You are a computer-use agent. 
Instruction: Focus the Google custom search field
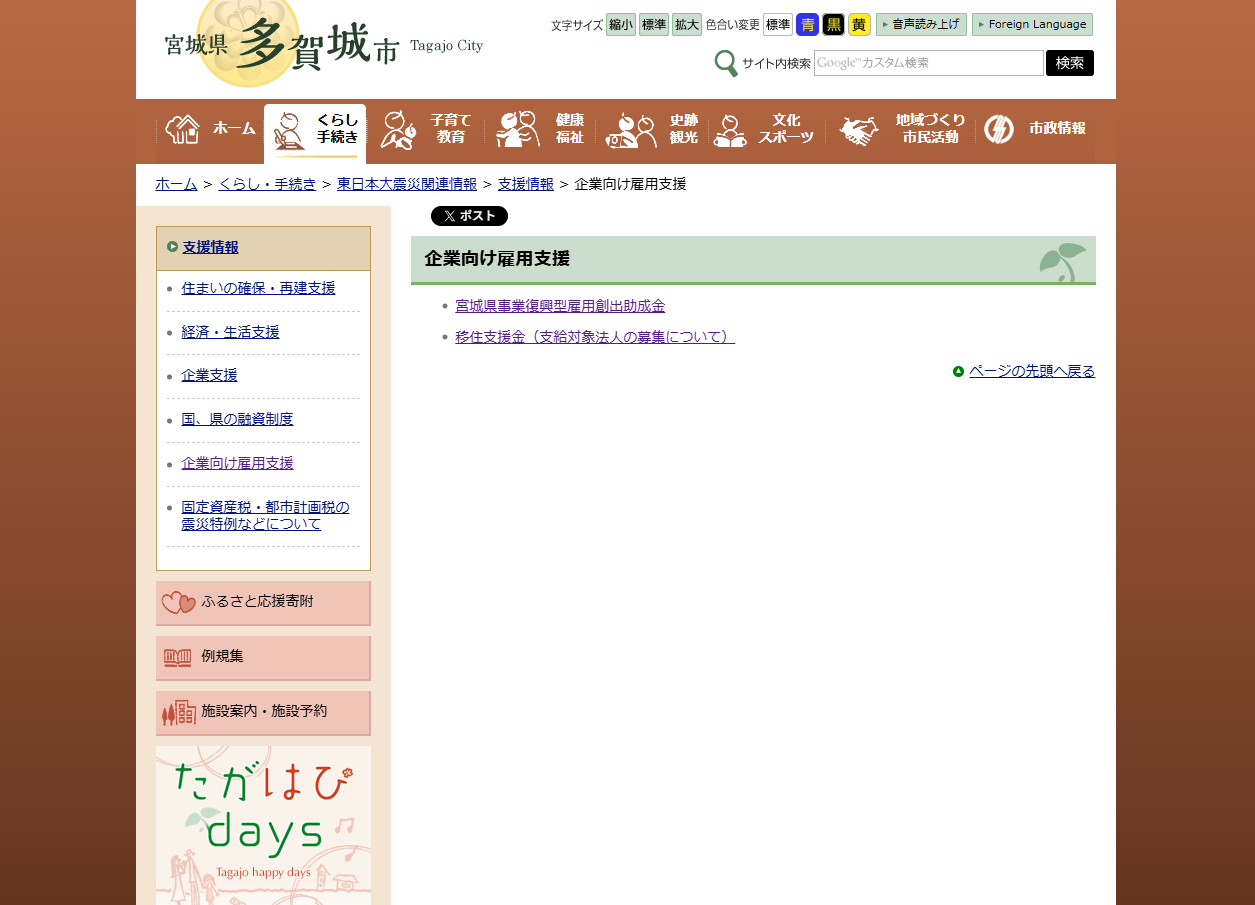click(929, 63)
